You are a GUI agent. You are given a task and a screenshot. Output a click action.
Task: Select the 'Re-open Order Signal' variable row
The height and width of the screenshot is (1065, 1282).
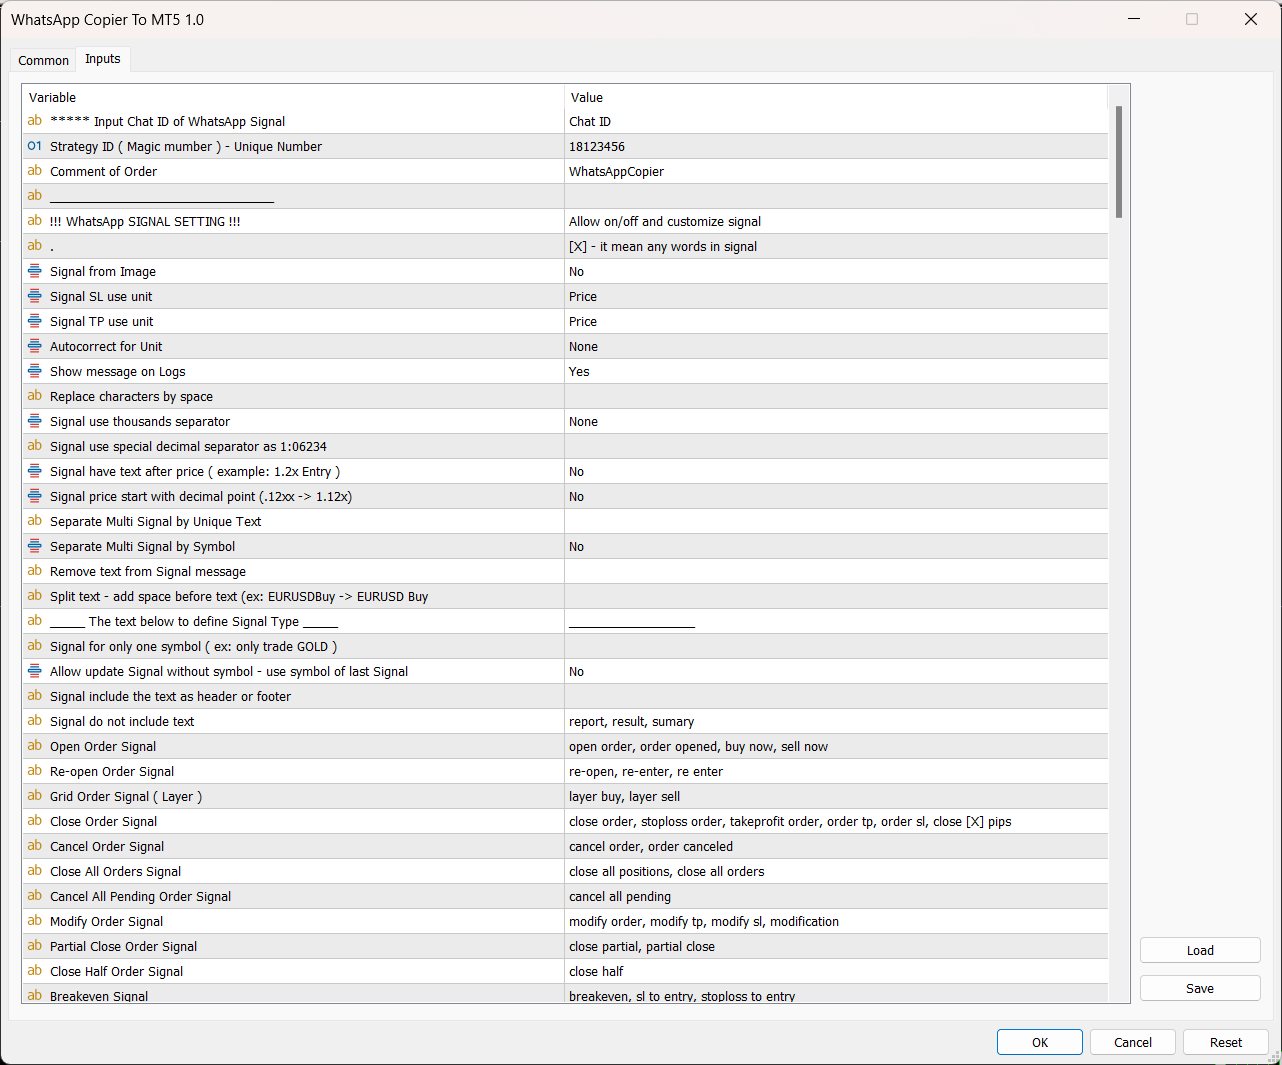pyautogui.click(x=293, y=771)
